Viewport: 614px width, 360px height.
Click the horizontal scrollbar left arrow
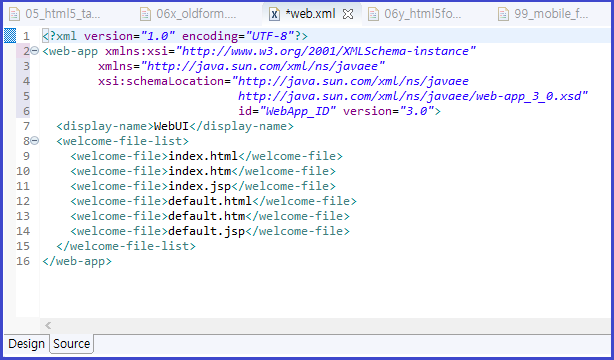point(48,325)
